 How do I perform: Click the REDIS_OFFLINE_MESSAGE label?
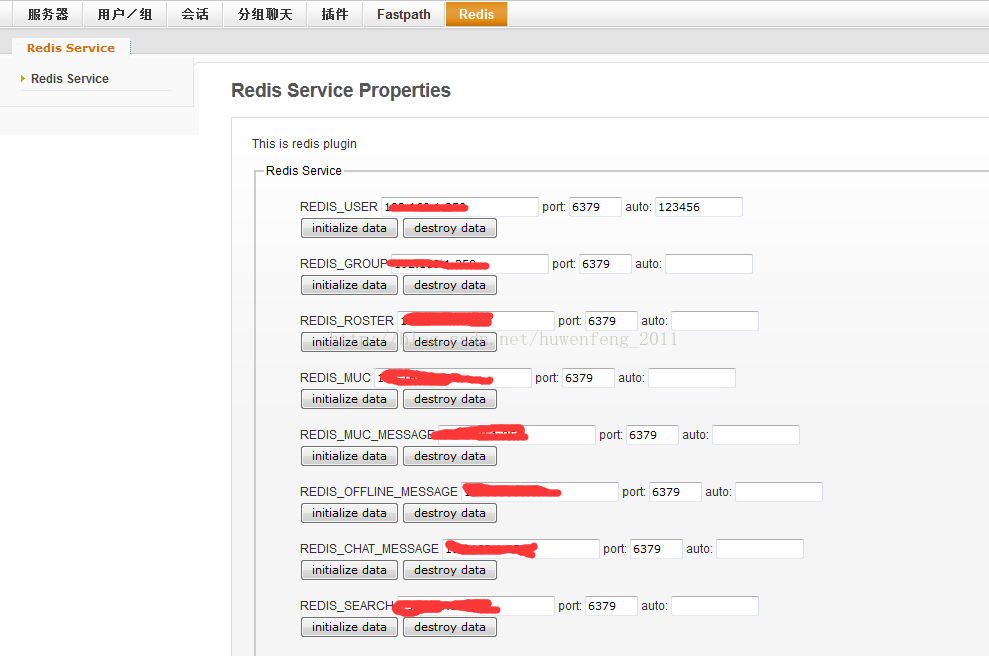pos(378,492)
